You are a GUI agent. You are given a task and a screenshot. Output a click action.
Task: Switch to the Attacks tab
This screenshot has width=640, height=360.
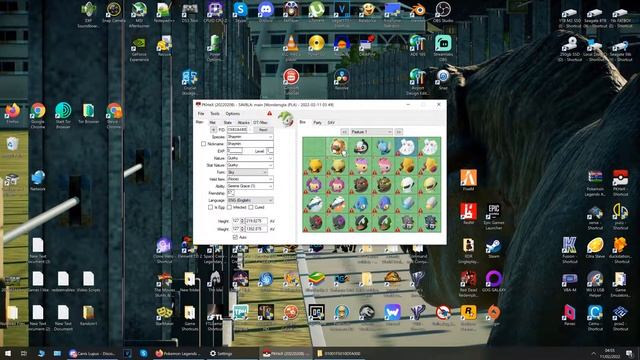coord(244,122)
